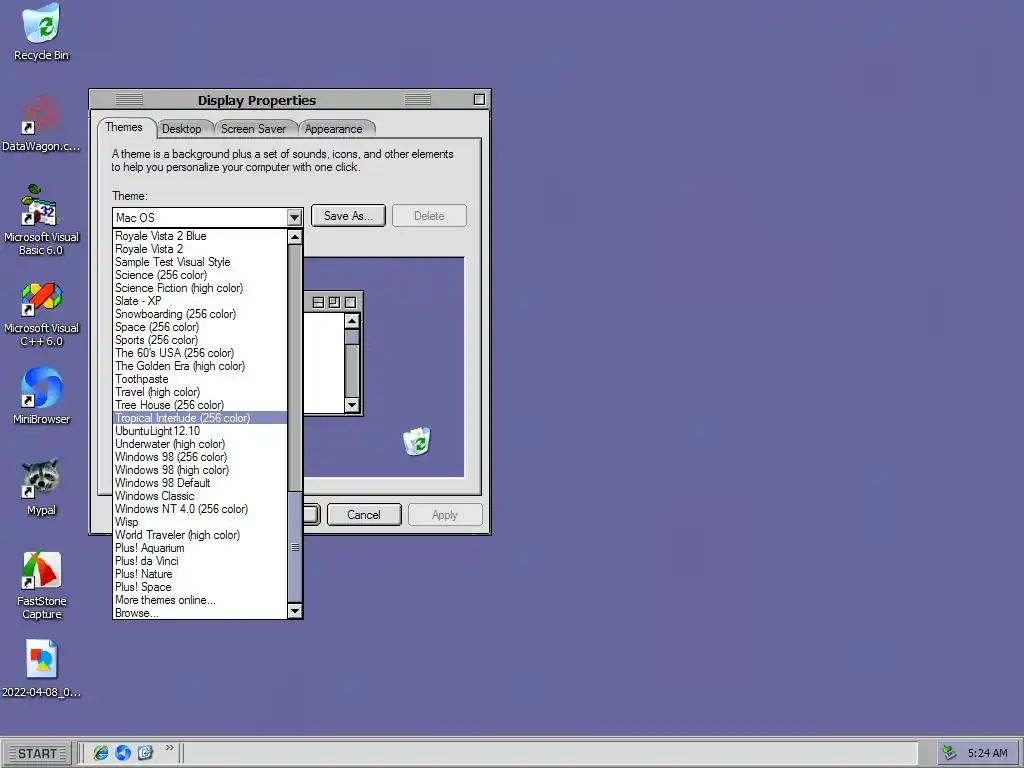The height and width of the screenshot is (768, 1024).
Task: Choose Underwater (high color) theme
Action: tap(200, 444)
